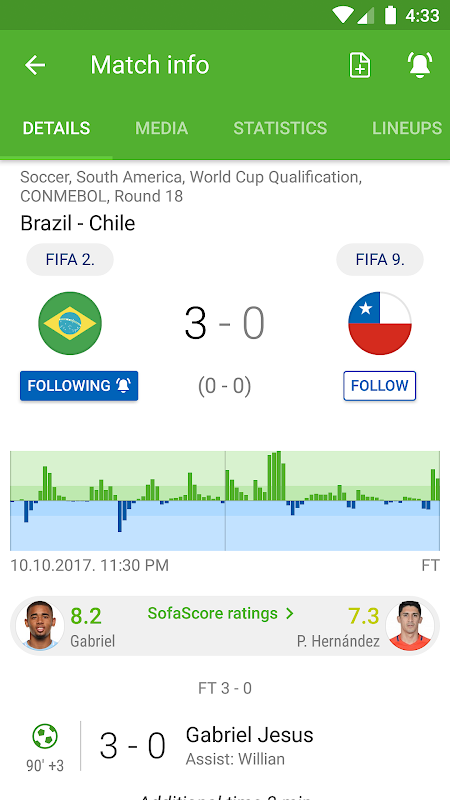Screen dimensions: 450x800
Task: Tap the goal soccer ball icon
Action: pos(45,737)
